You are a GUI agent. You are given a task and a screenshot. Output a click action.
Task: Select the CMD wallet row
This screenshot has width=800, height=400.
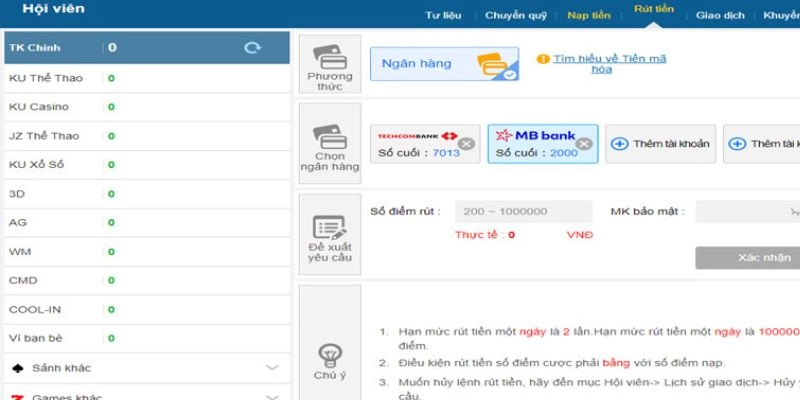[147, 281]
